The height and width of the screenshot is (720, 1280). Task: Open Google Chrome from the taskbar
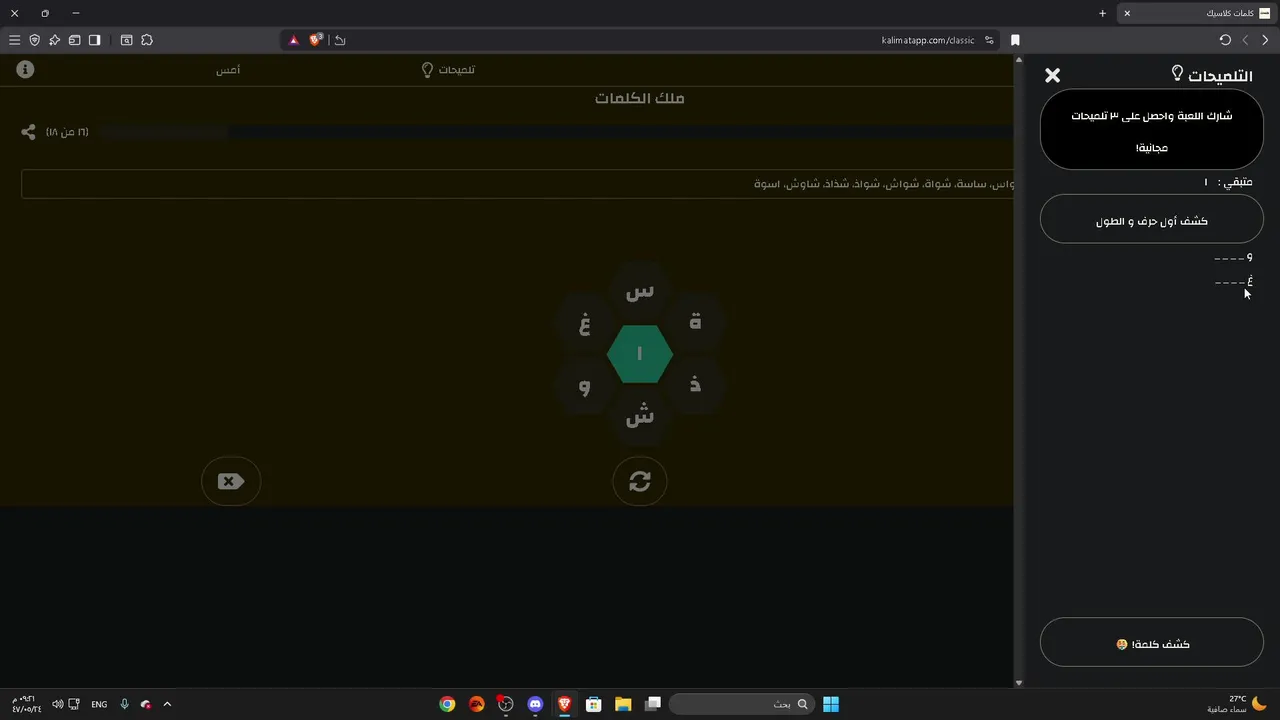tap(447, 704)
